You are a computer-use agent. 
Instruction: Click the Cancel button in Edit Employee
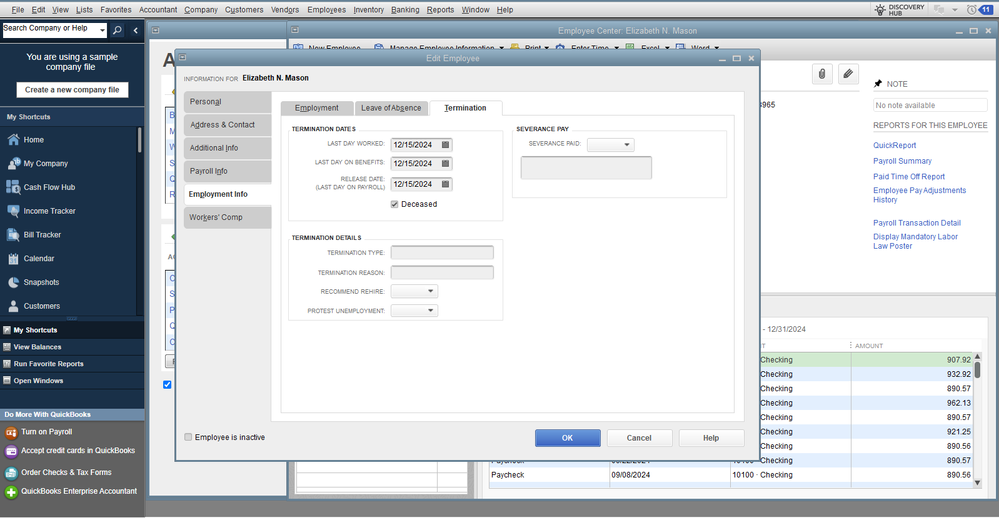pyautogui.click(x=639, y=438)
